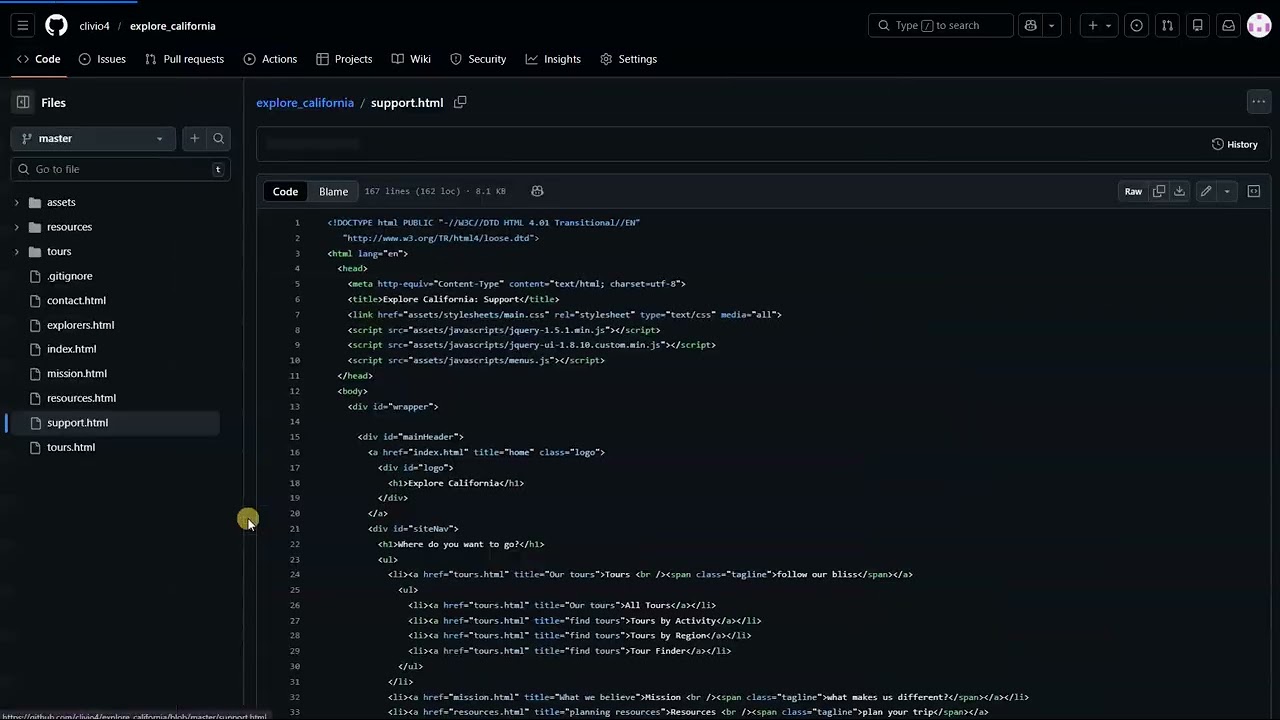The width and height of the screenshot is (1280, 720).
Task: Open mission.html in file tree
Action: click(76, 373)
